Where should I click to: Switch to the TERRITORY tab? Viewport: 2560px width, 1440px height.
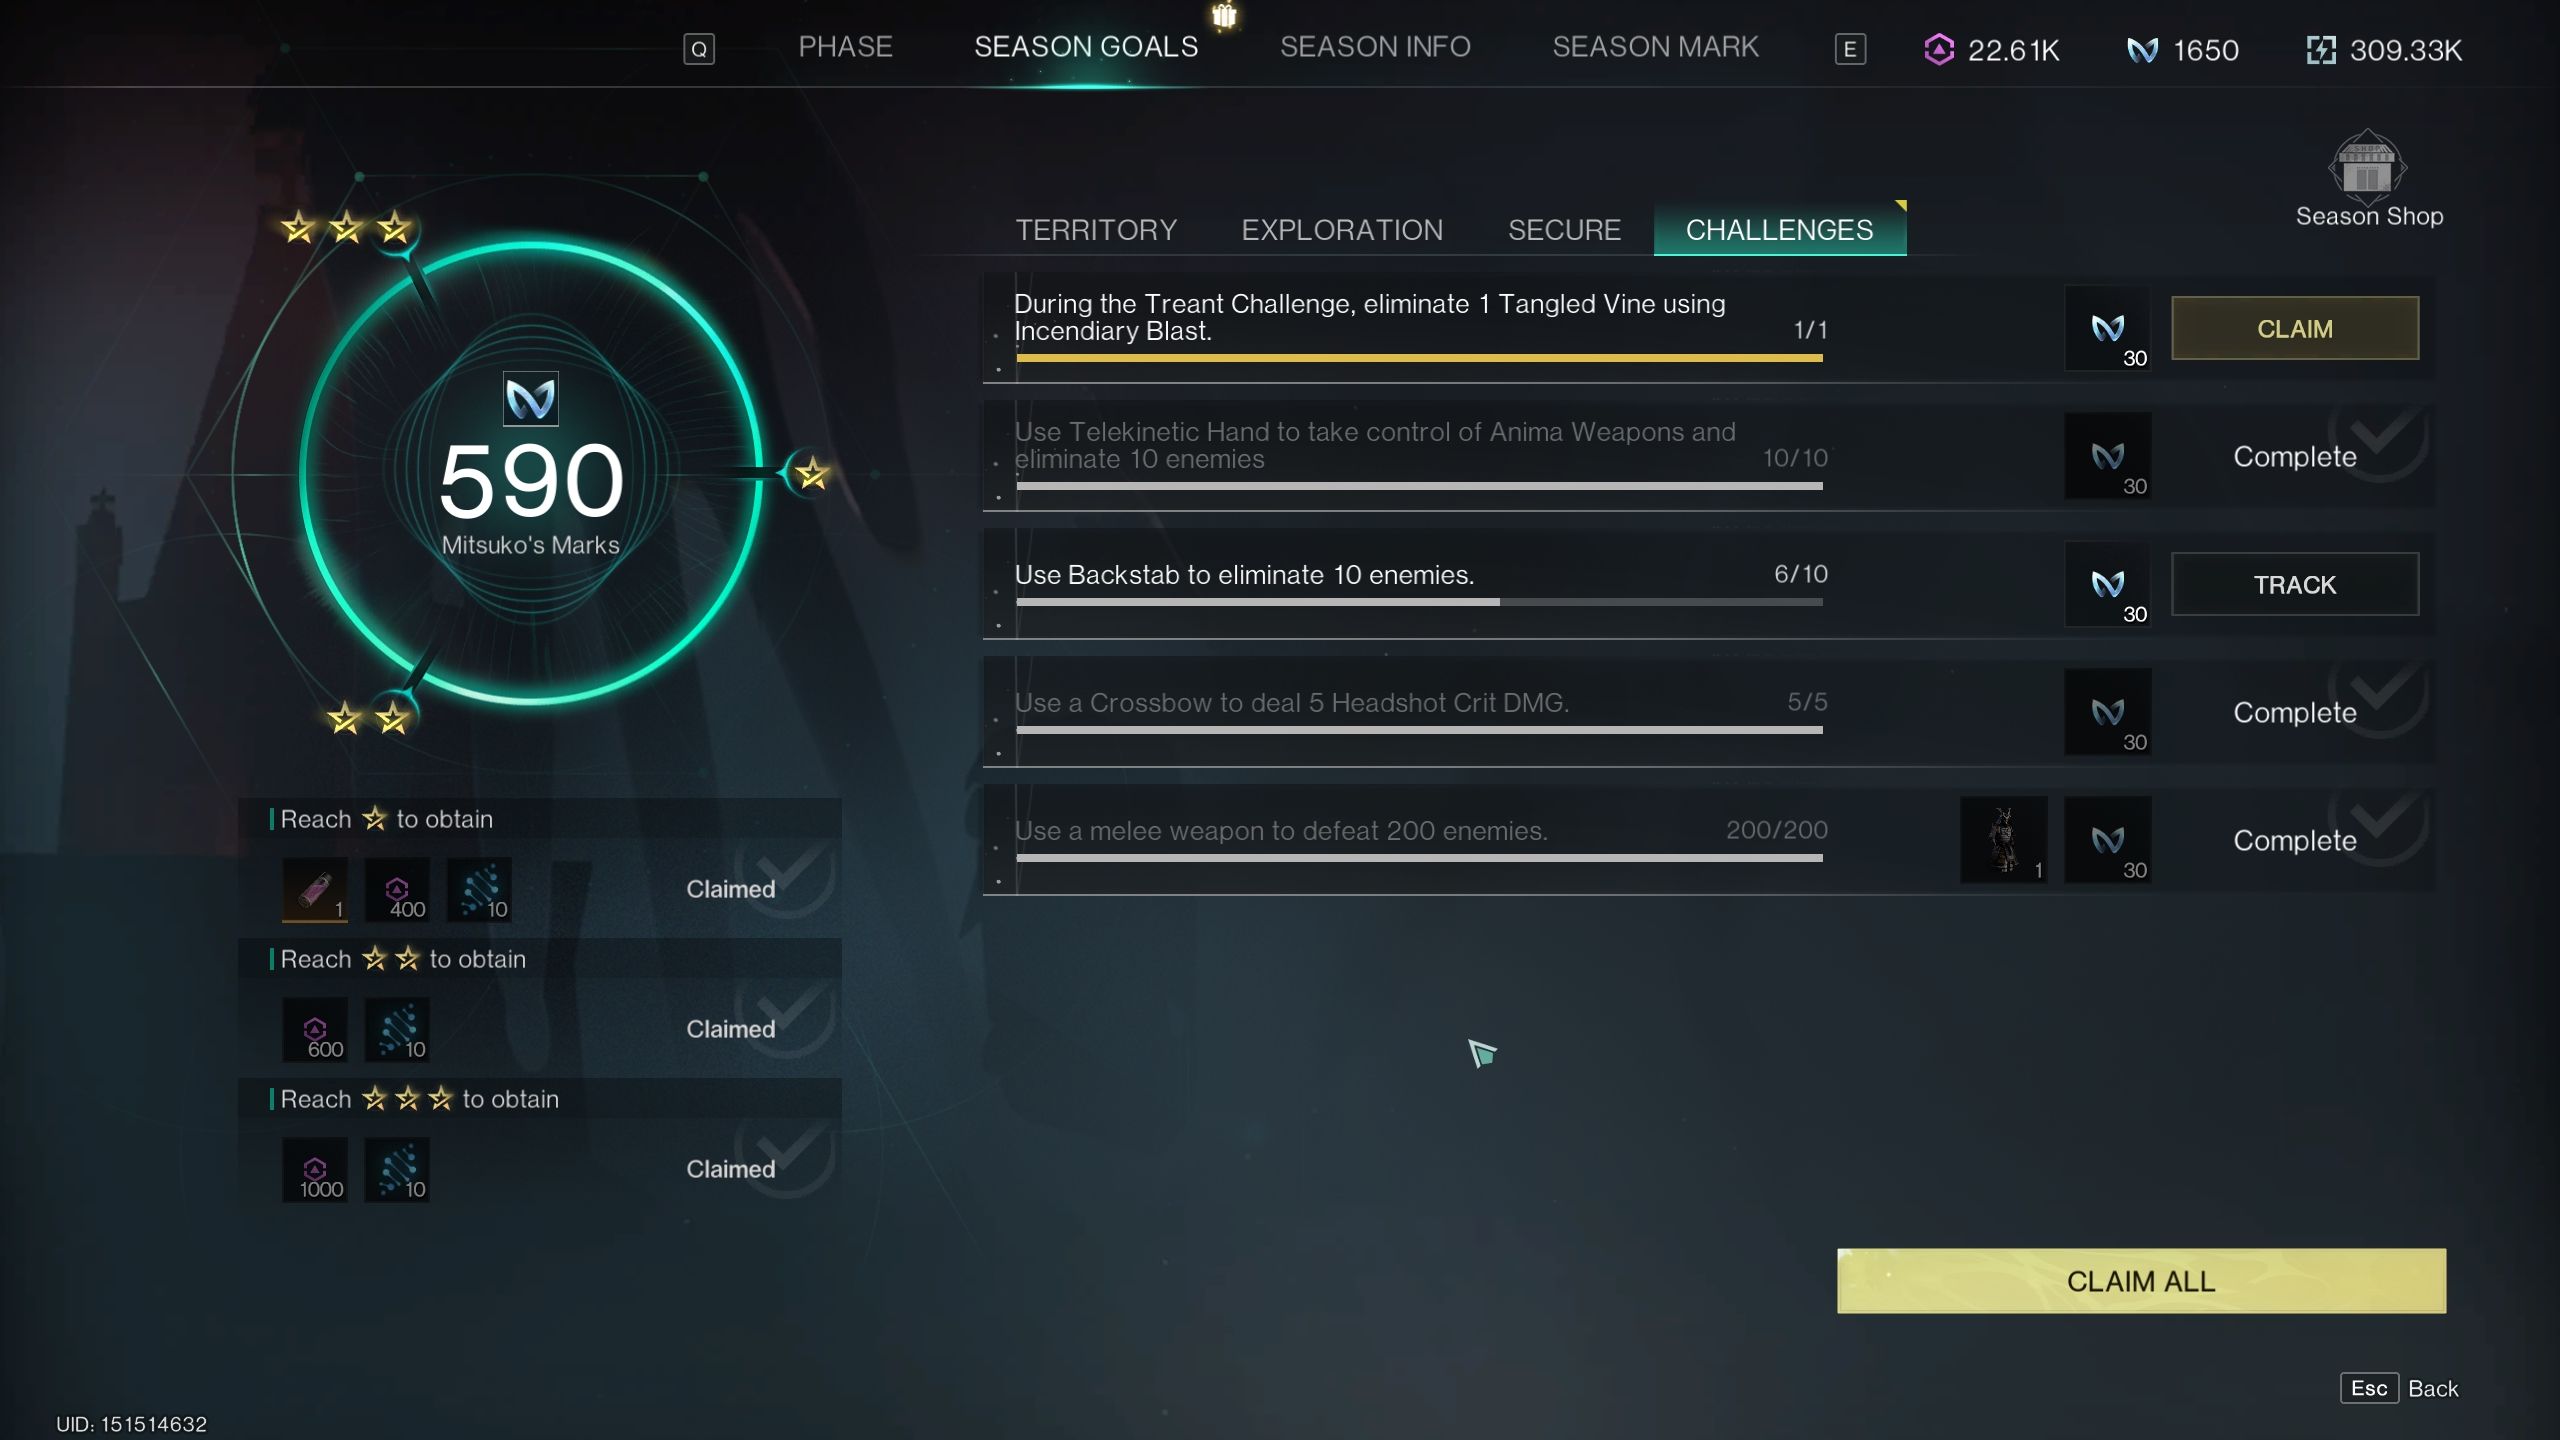1095,230
